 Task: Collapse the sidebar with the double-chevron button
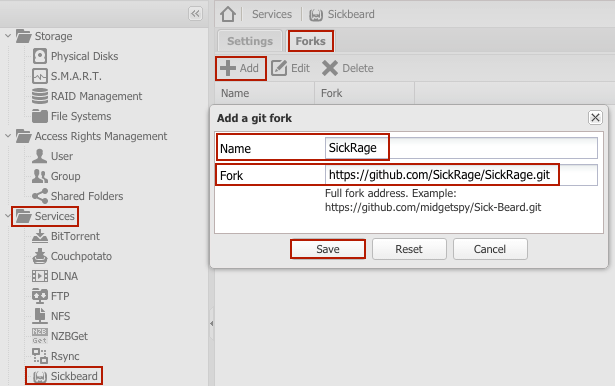195,14
